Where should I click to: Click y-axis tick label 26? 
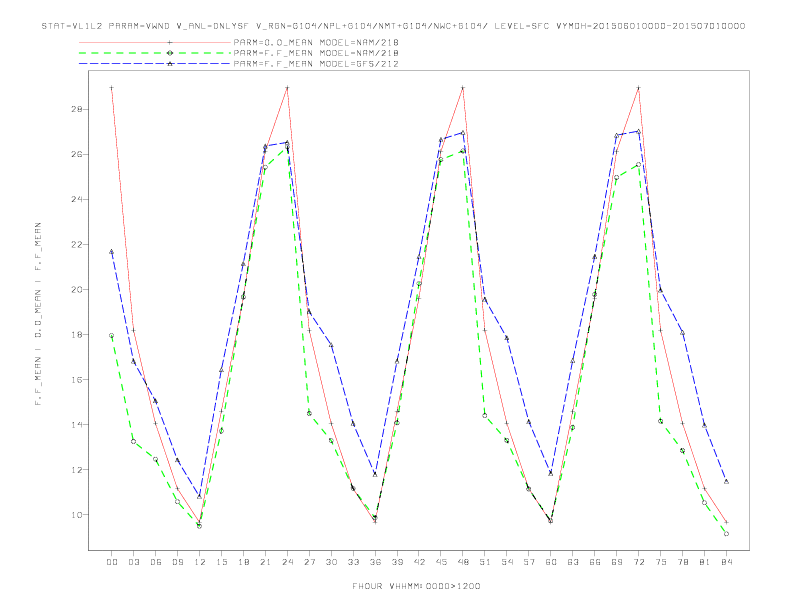[x=75, y=154]
